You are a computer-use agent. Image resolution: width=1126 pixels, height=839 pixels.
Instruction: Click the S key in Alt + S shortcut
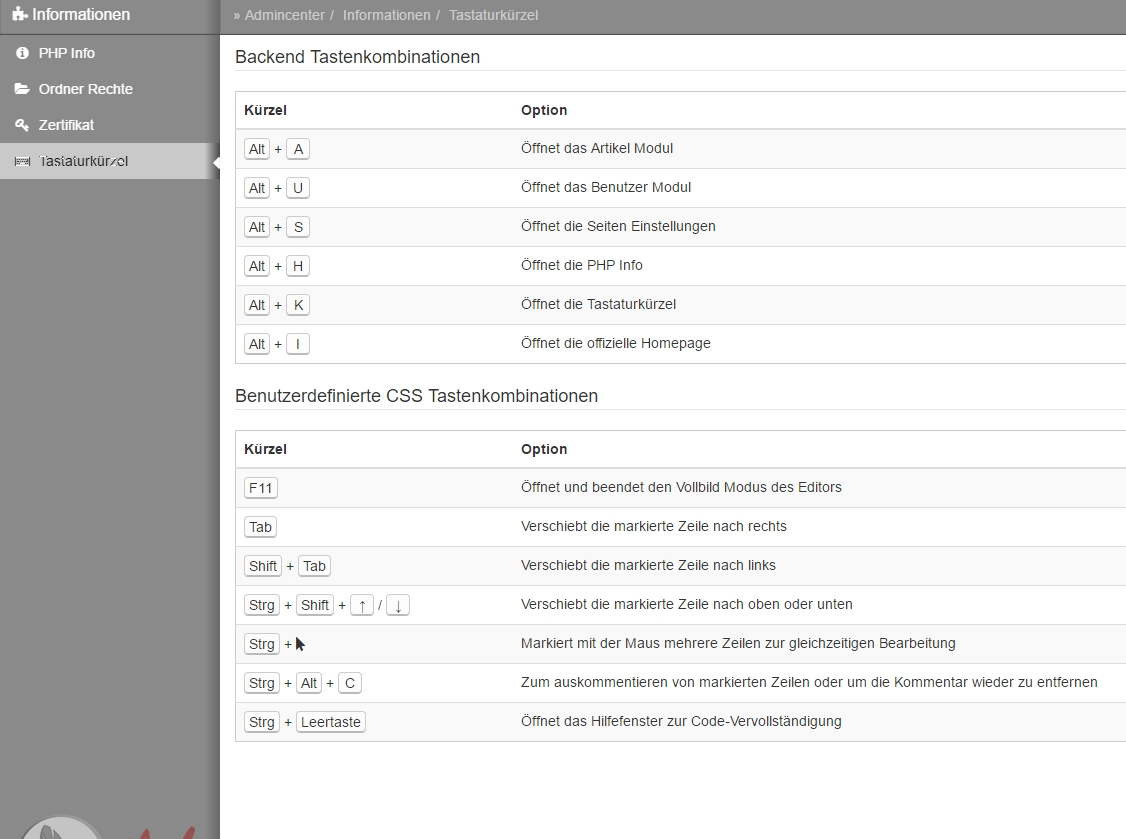point(298,227)
